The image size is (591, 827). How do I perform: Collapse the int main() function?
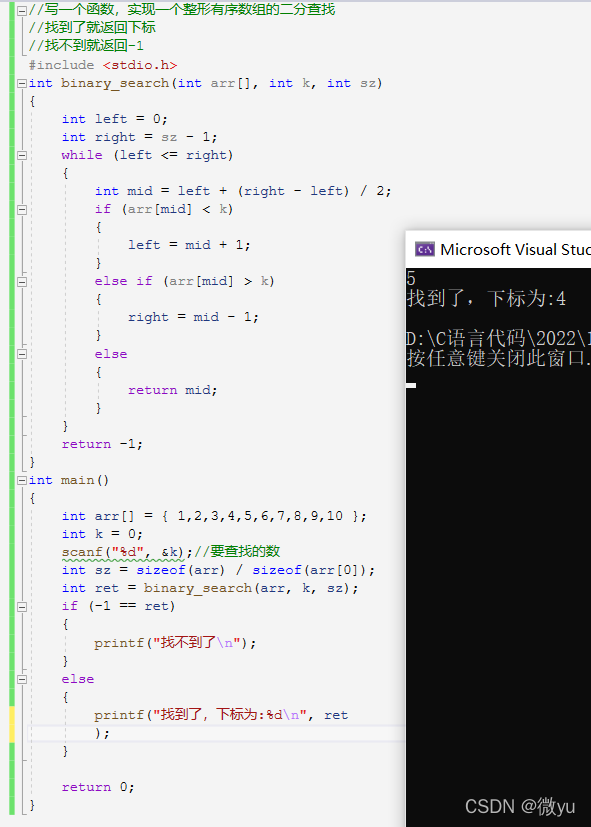click(x=22, y=480)
